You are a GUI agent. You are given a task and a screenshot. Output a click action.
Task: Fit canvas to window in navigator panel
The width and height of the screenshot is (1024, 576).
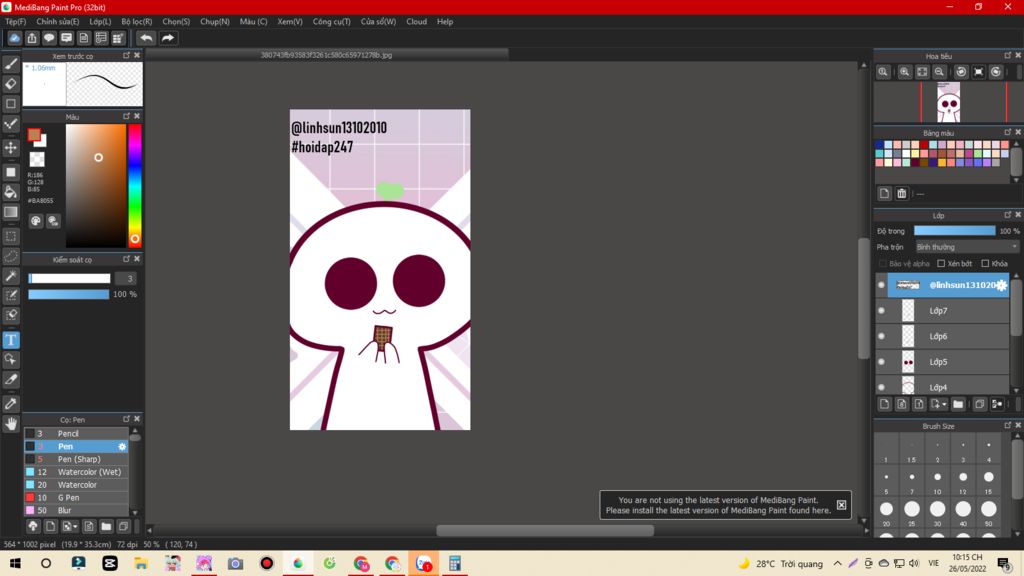(922, 72)
